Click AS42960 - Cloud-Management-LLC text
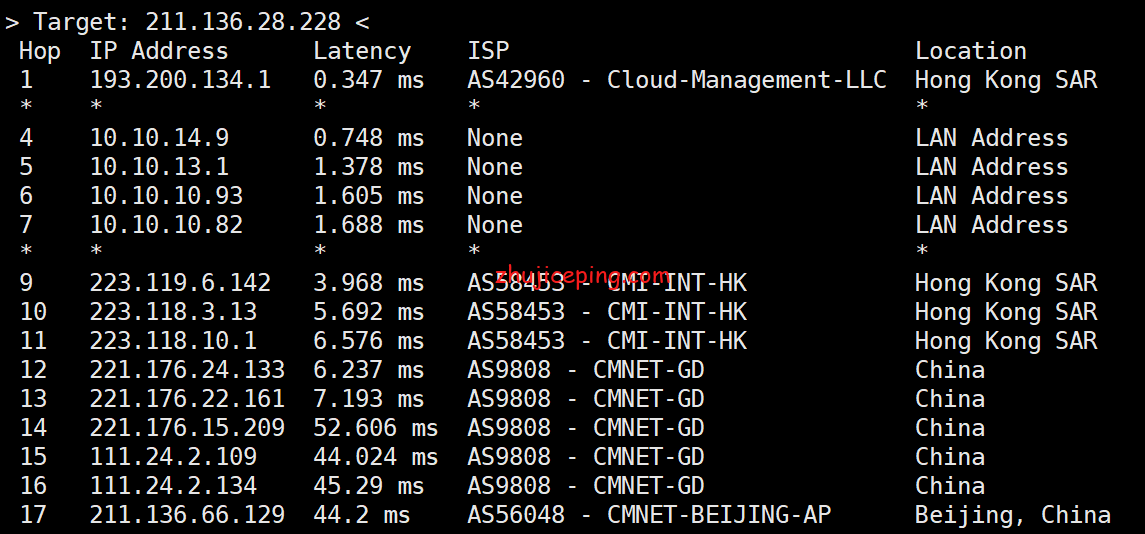1145x534 pixels. [x=677, y=80]
